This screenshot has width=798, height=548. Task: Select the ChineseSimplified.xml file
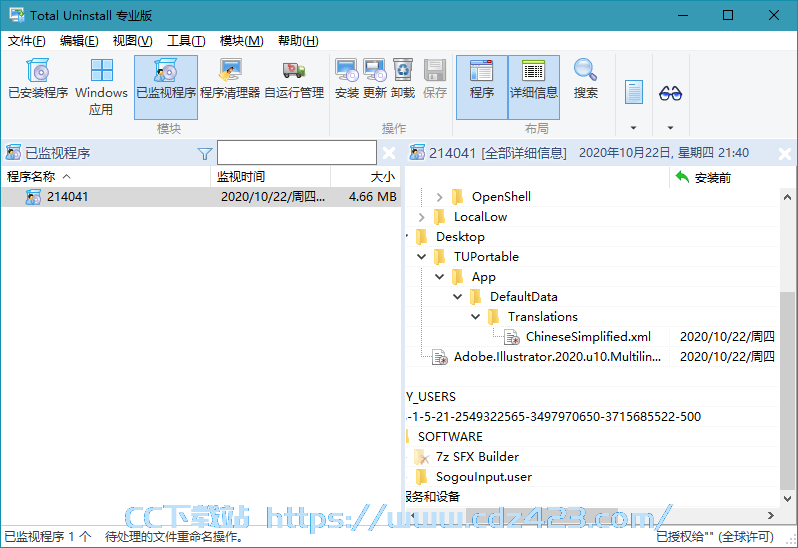[588, 336]
